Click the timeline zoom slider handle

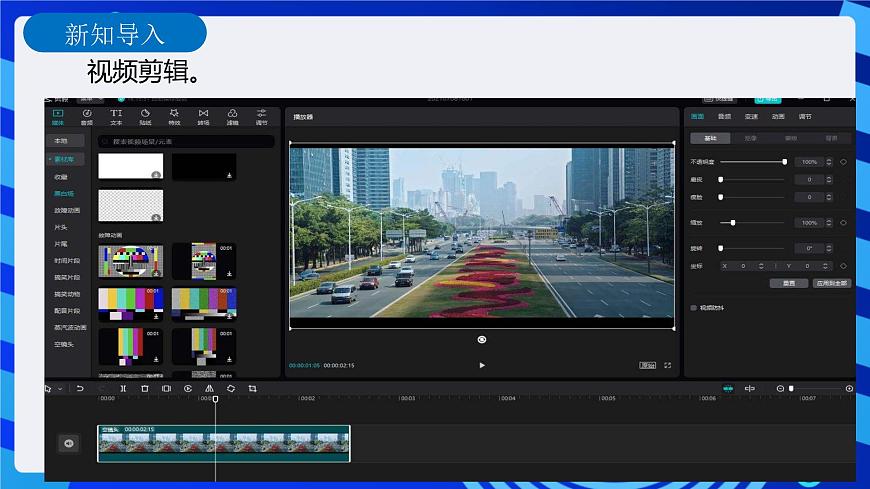pos(791,389)
